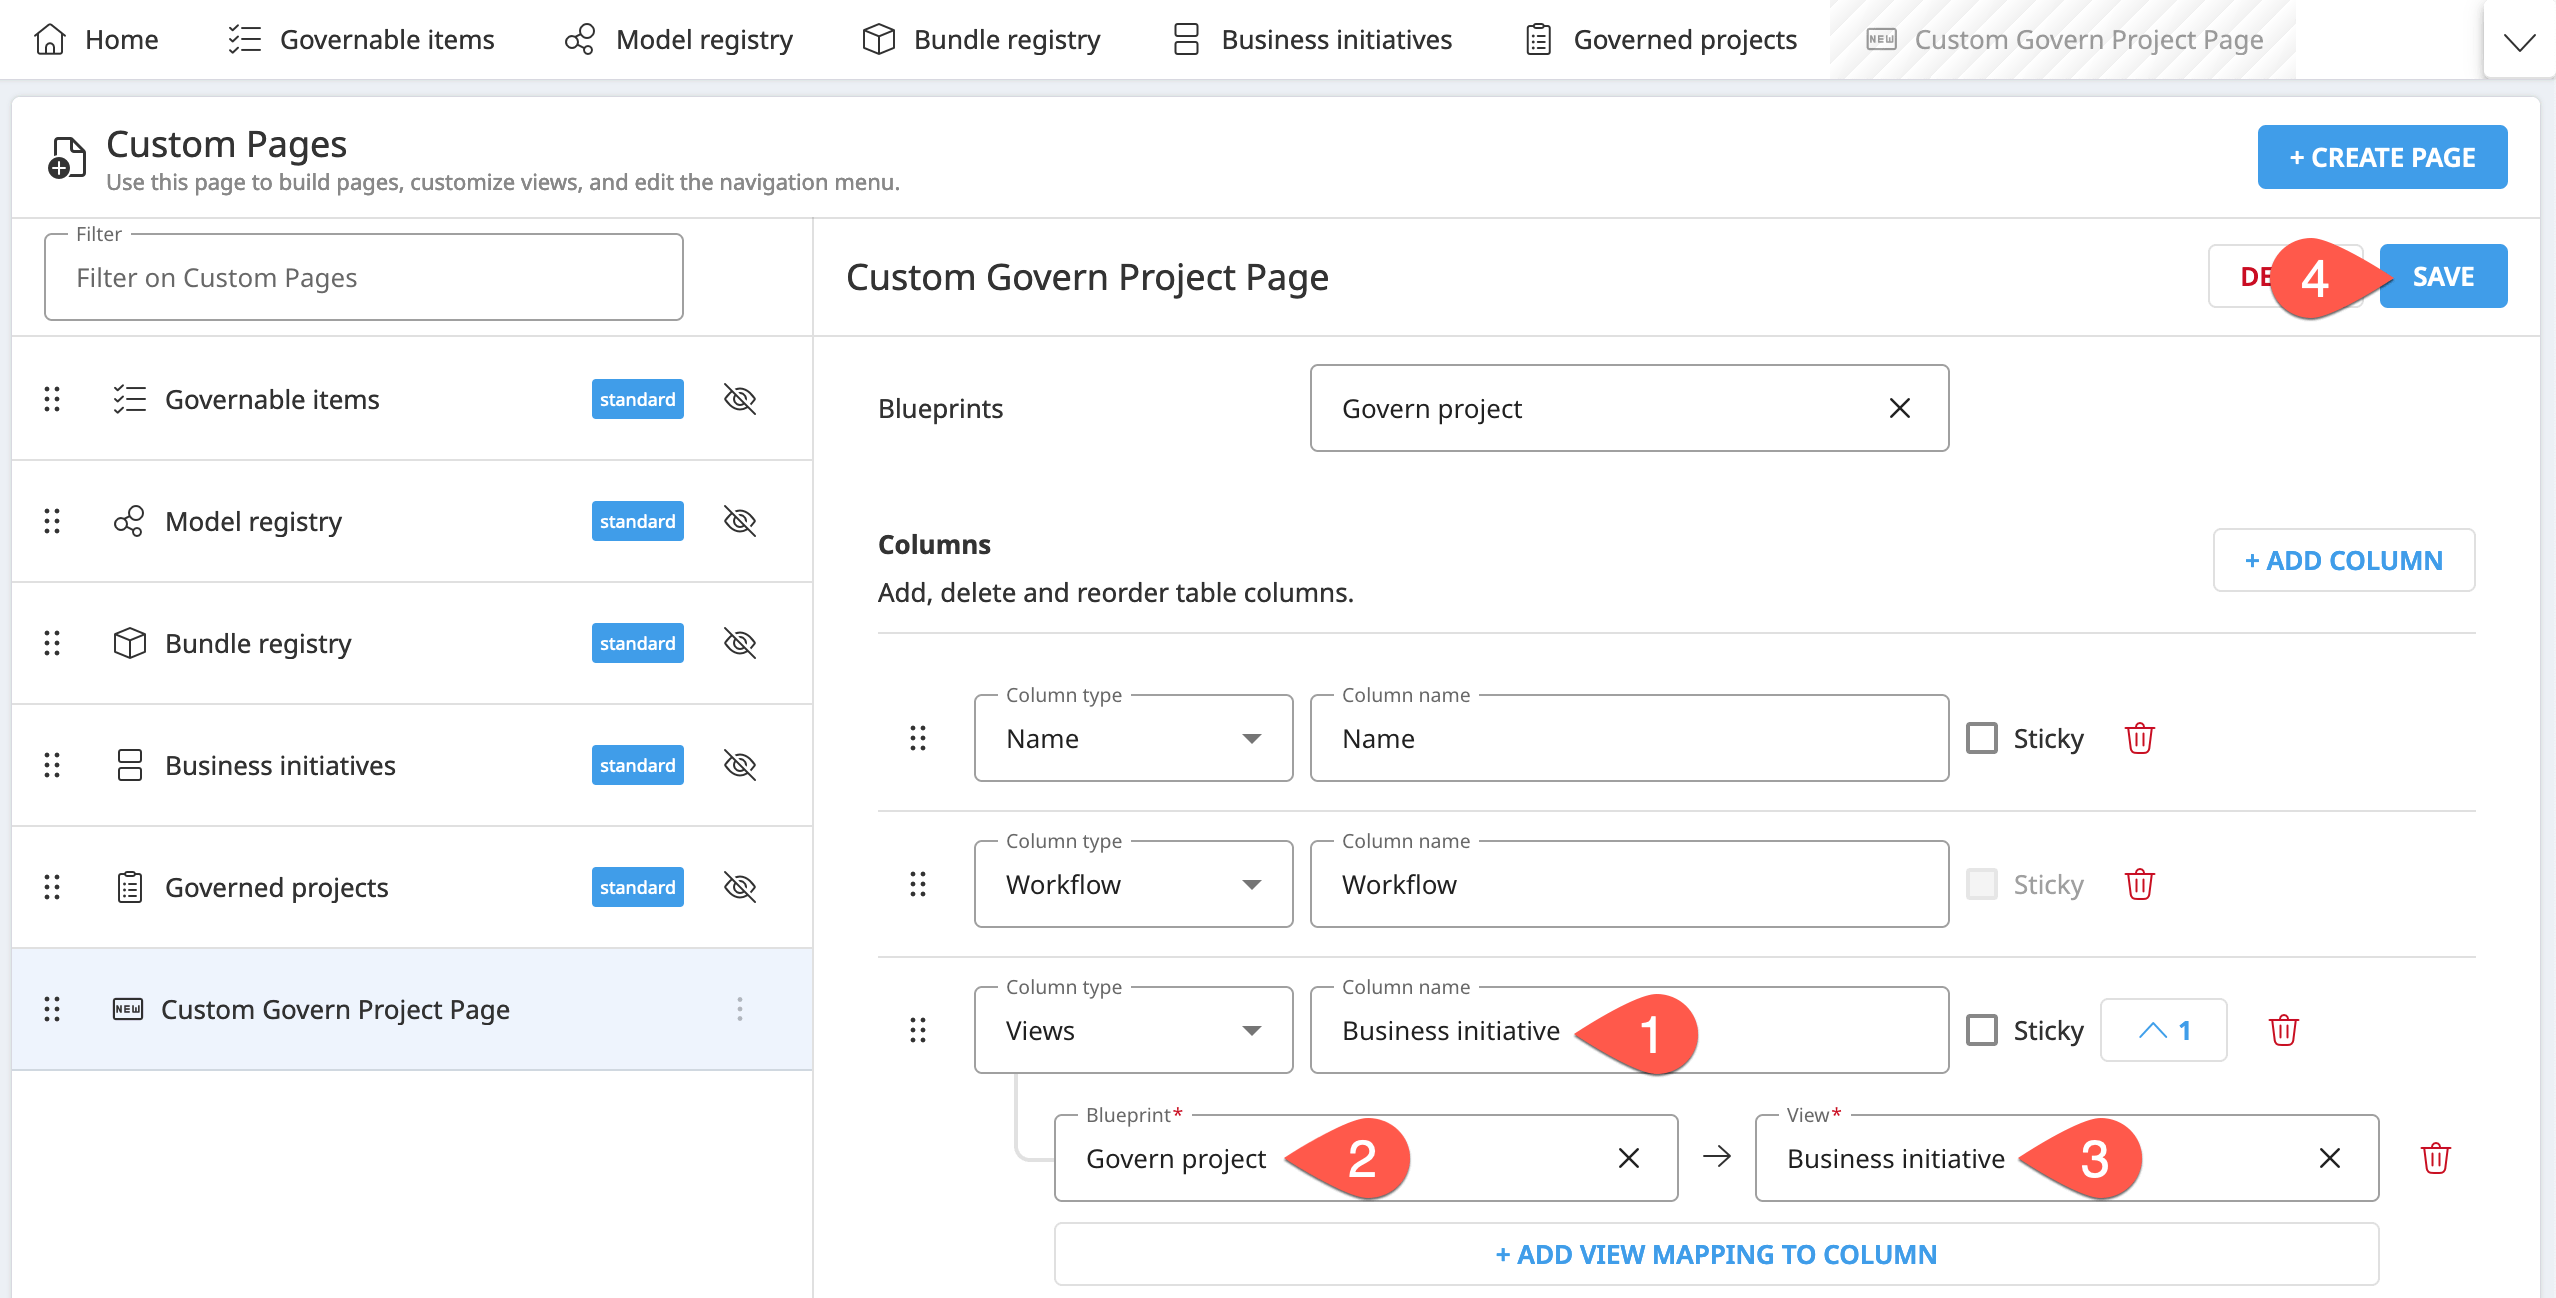Open the Governable items navigation tab
Image resolution: width=2556 pixels, height=1298 pixels.
pos(361,39)
